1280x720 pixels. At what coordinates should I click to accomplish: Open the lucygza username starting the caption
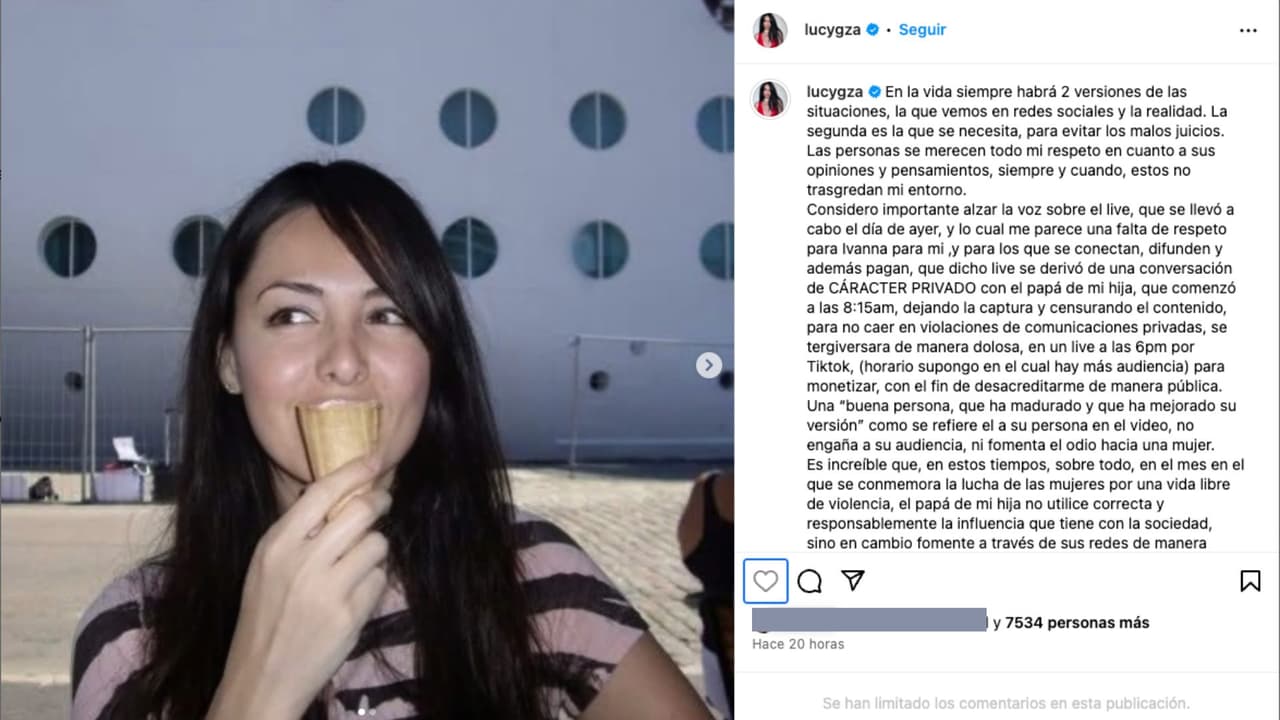[x=835, y=92]
